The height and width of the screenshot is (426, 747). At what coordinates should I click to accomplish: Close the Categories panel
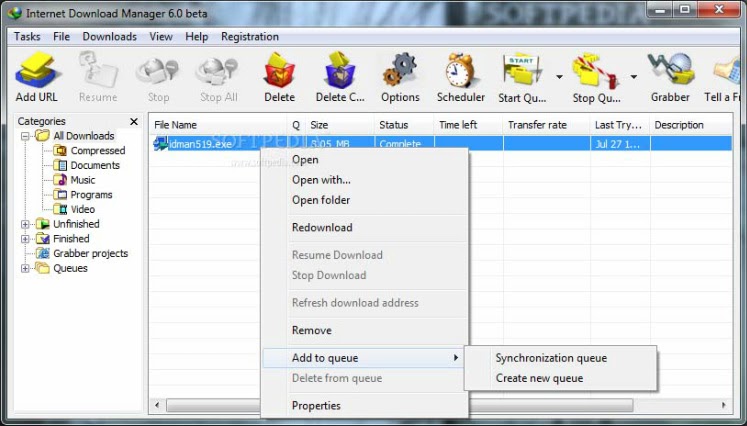(x=134, y=122)
